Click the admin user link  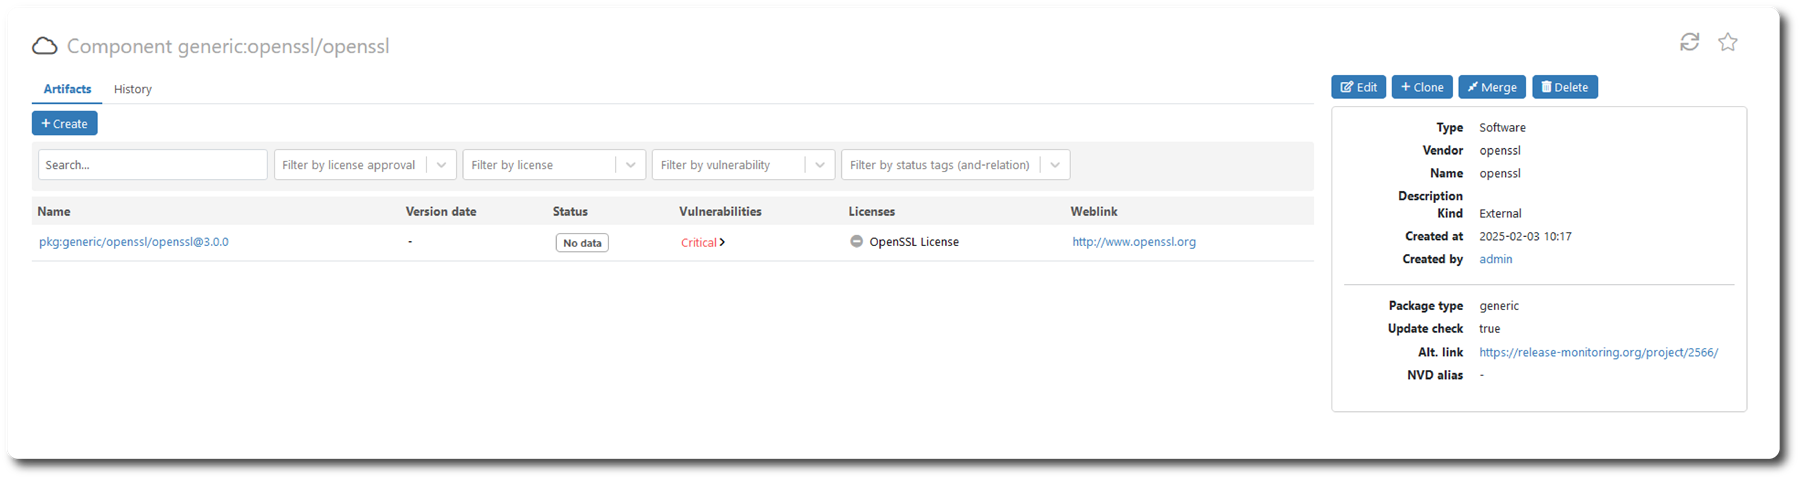click(1496, 259)
